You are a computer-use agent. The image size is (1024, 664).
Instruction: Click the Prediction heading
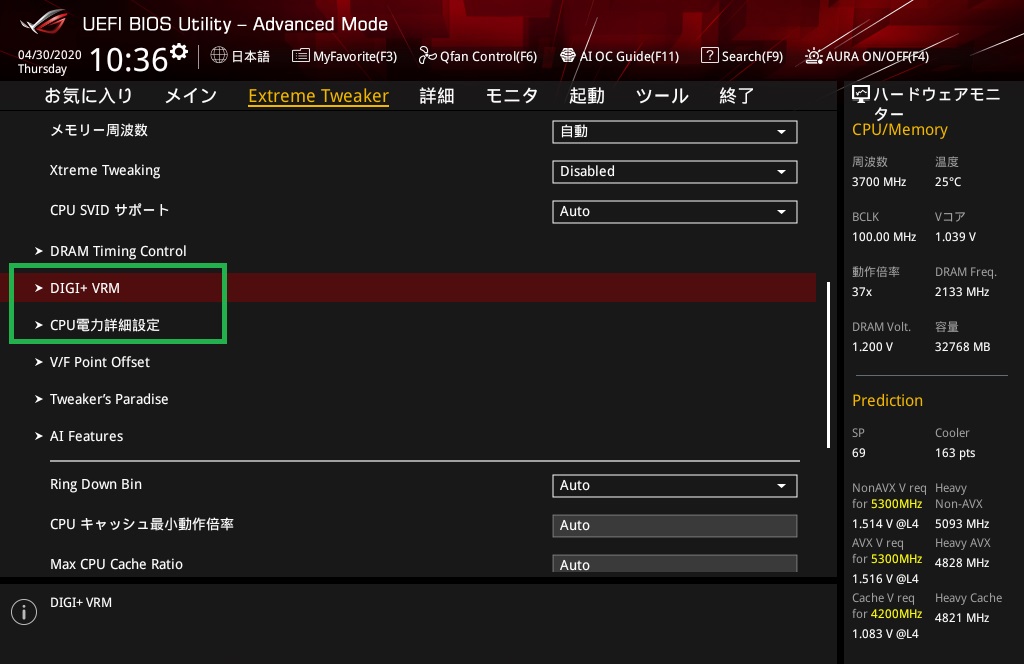coord(888,401)
